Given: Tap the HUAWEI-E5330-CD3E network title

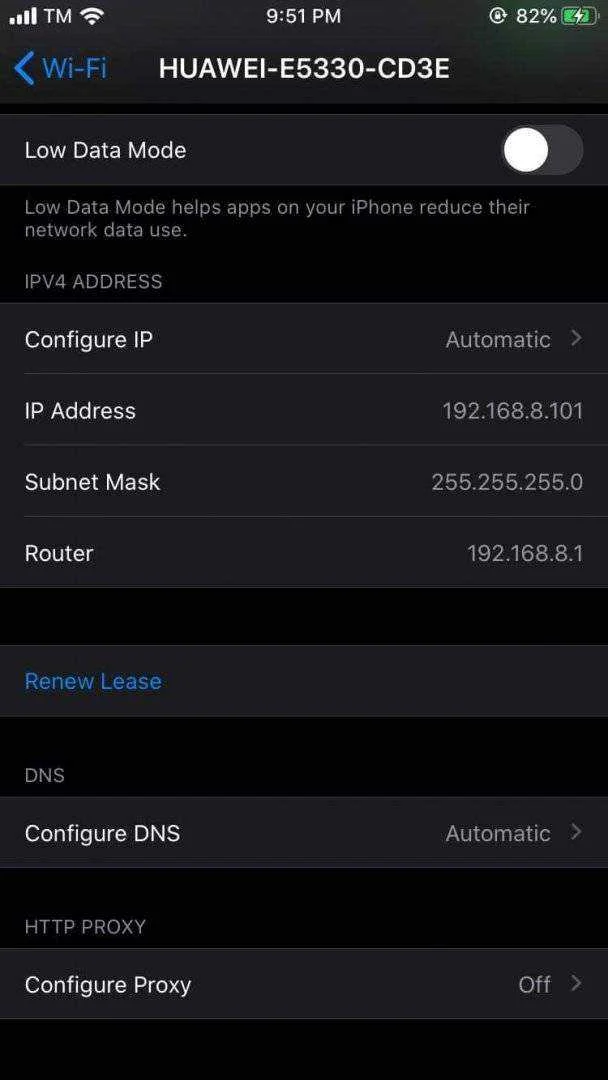Looking at the screenshot, I should click(304, 69).
